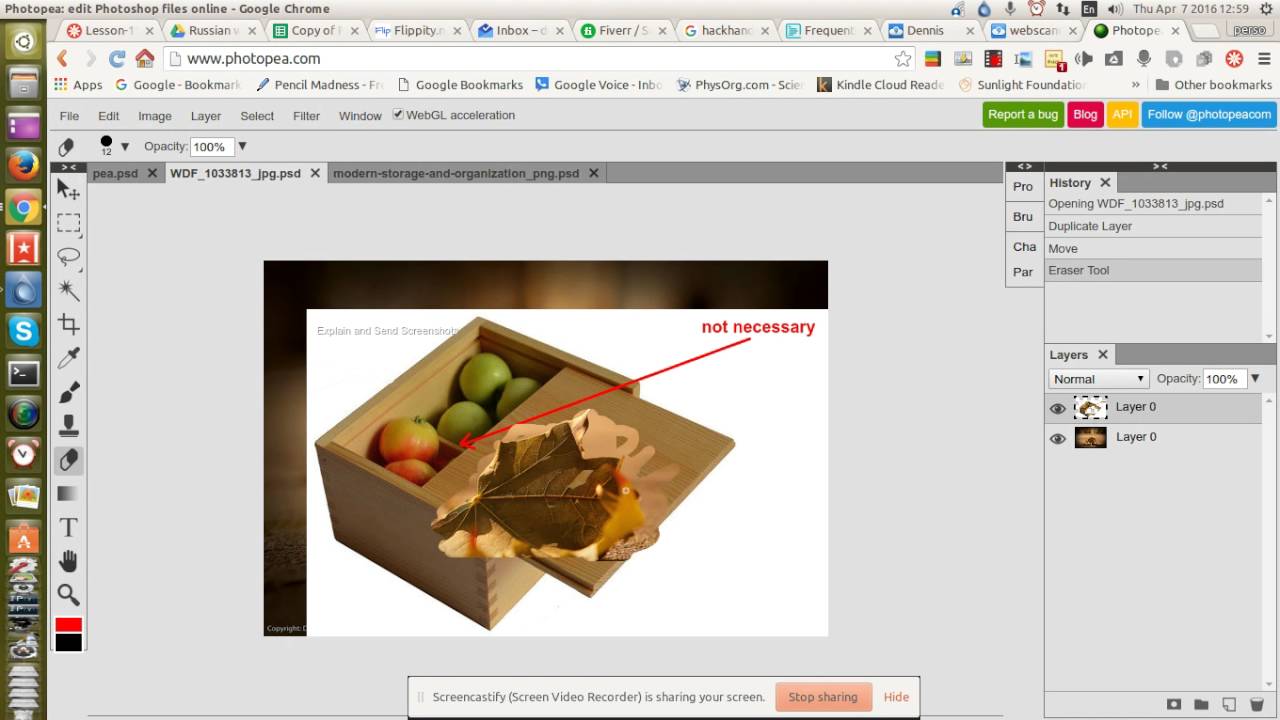Screen dimensions: 1280x720
Task: Show more bookmarks chevron
Action: coord(1136,85)
